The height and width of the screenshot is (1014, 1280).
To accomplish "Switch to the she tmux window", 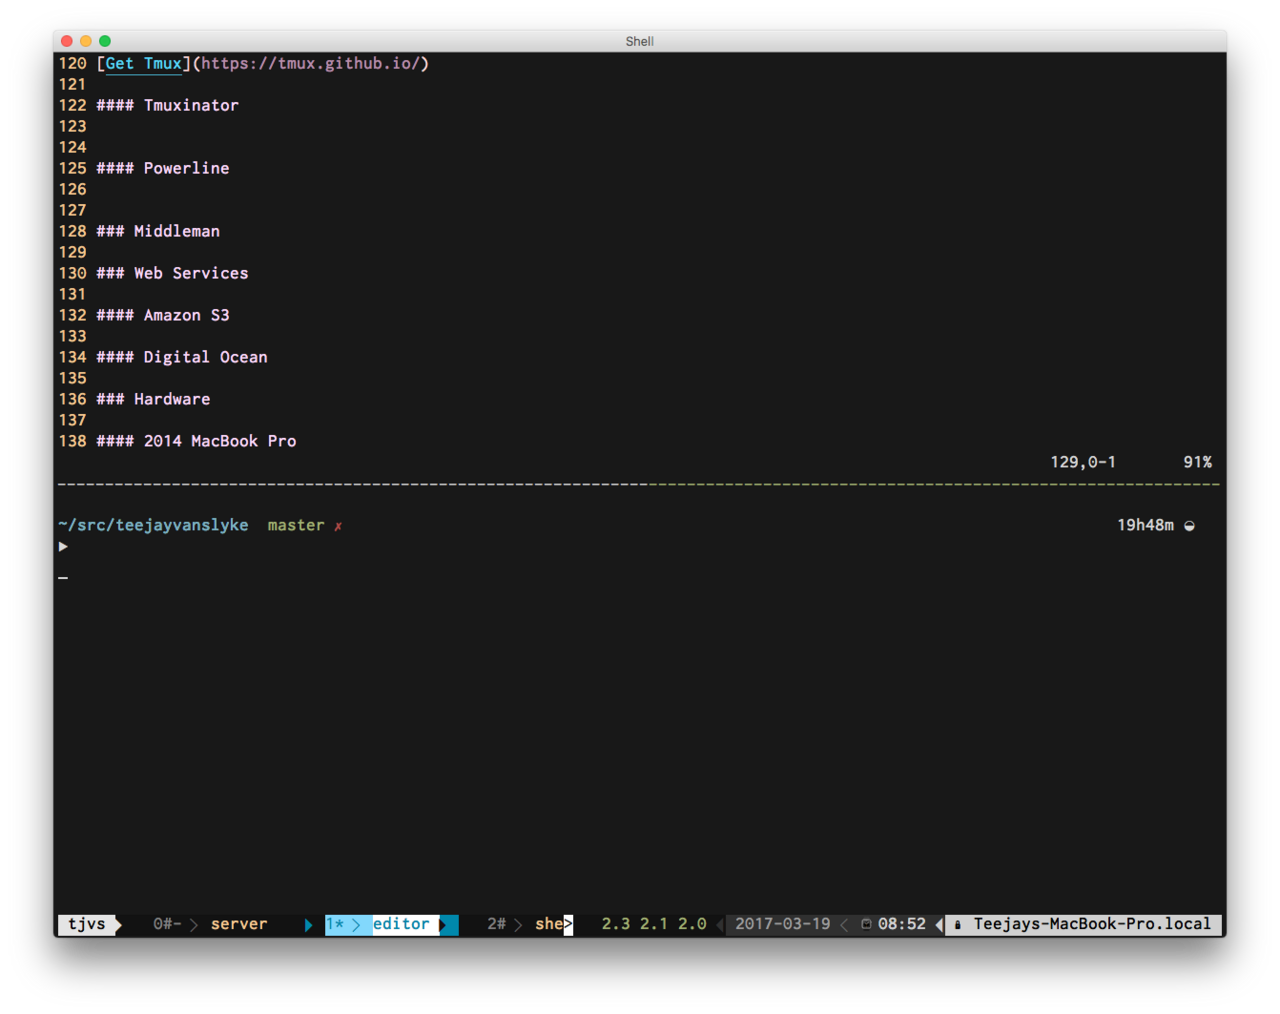I will (x=549, y=924).
